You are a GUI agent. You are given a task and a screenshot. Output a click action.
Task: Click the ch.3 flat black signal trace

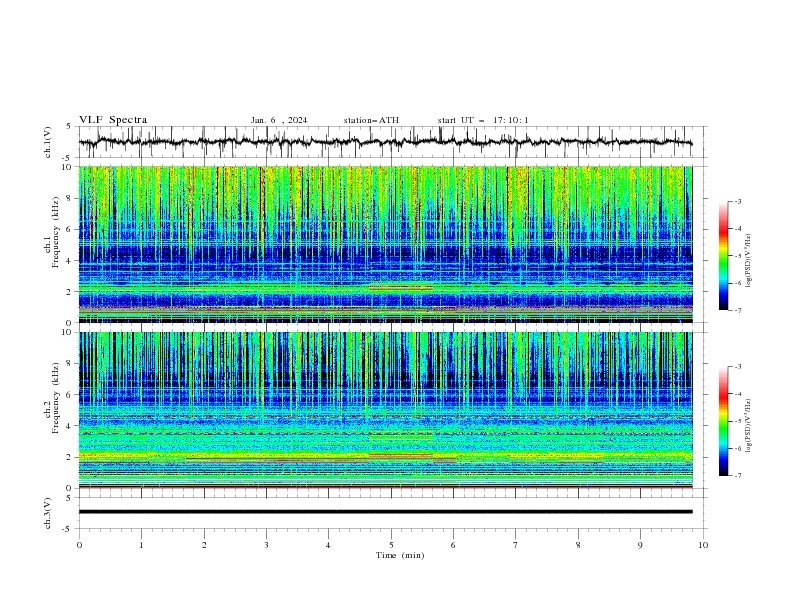pyautogui.click(x=385, y=512)
